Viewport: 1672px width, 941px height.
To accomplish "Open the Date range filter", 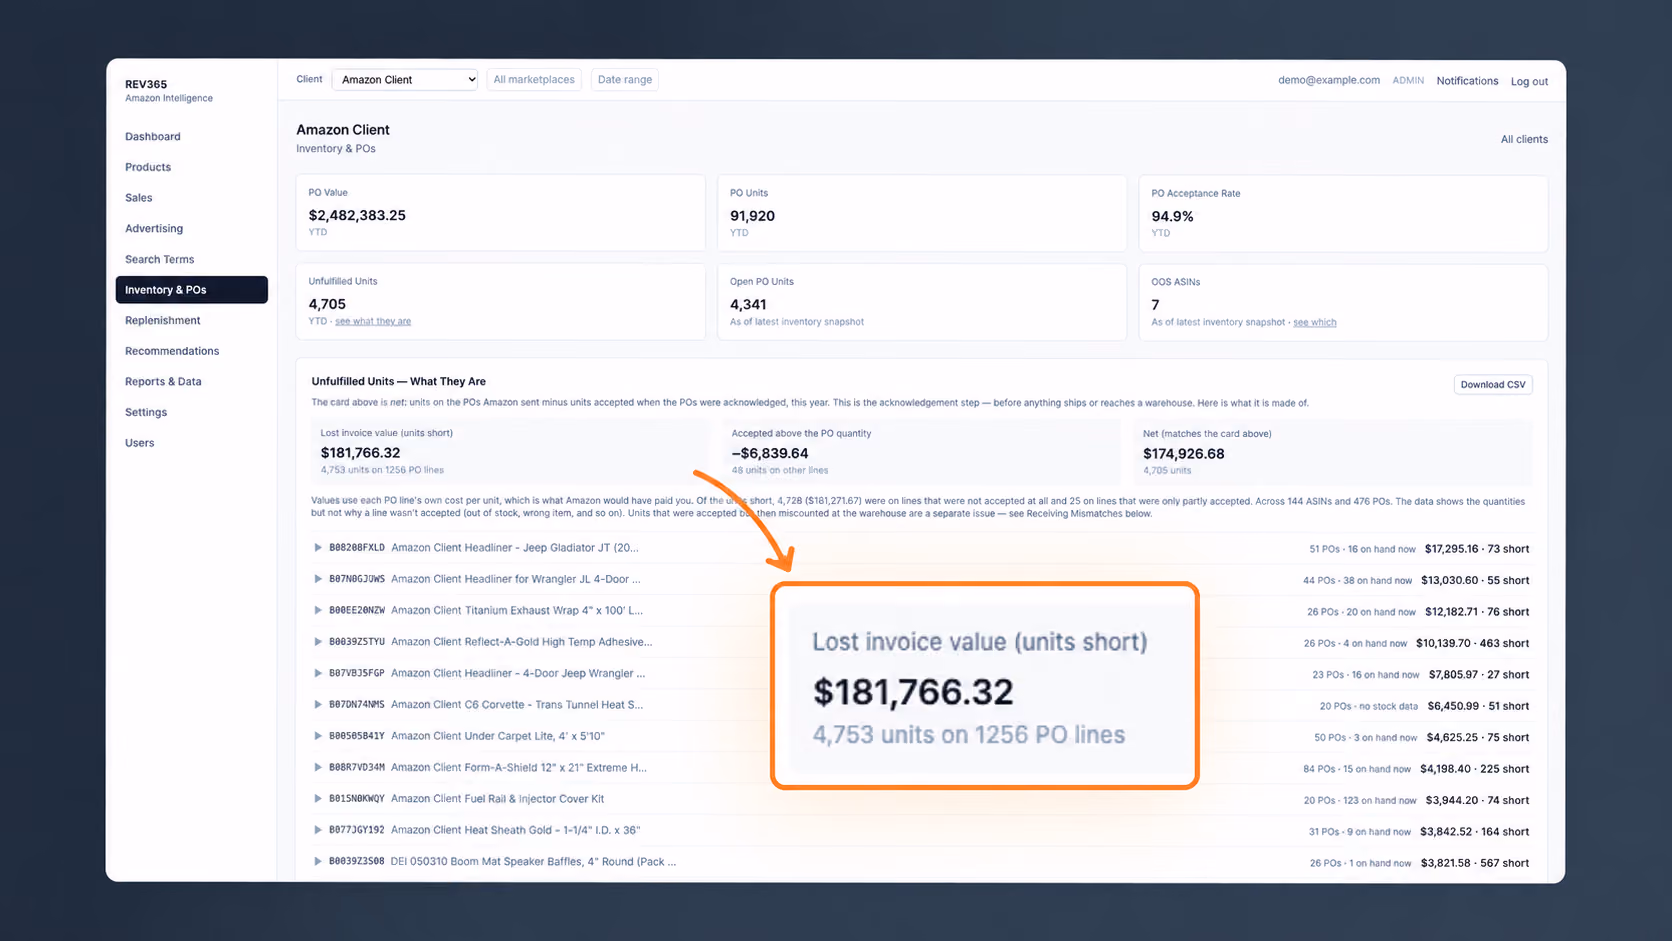I will pyautogui.click(x=625, y=80).
